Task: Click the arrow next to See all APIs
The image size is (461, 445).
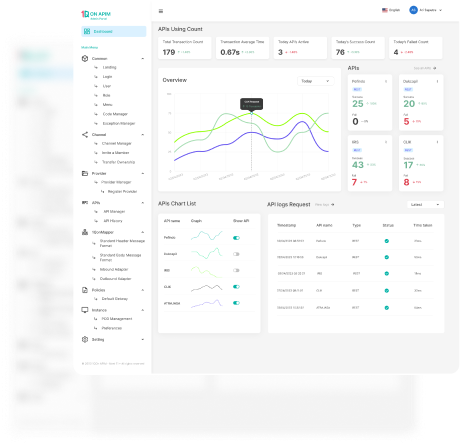Action: [435, 68]
